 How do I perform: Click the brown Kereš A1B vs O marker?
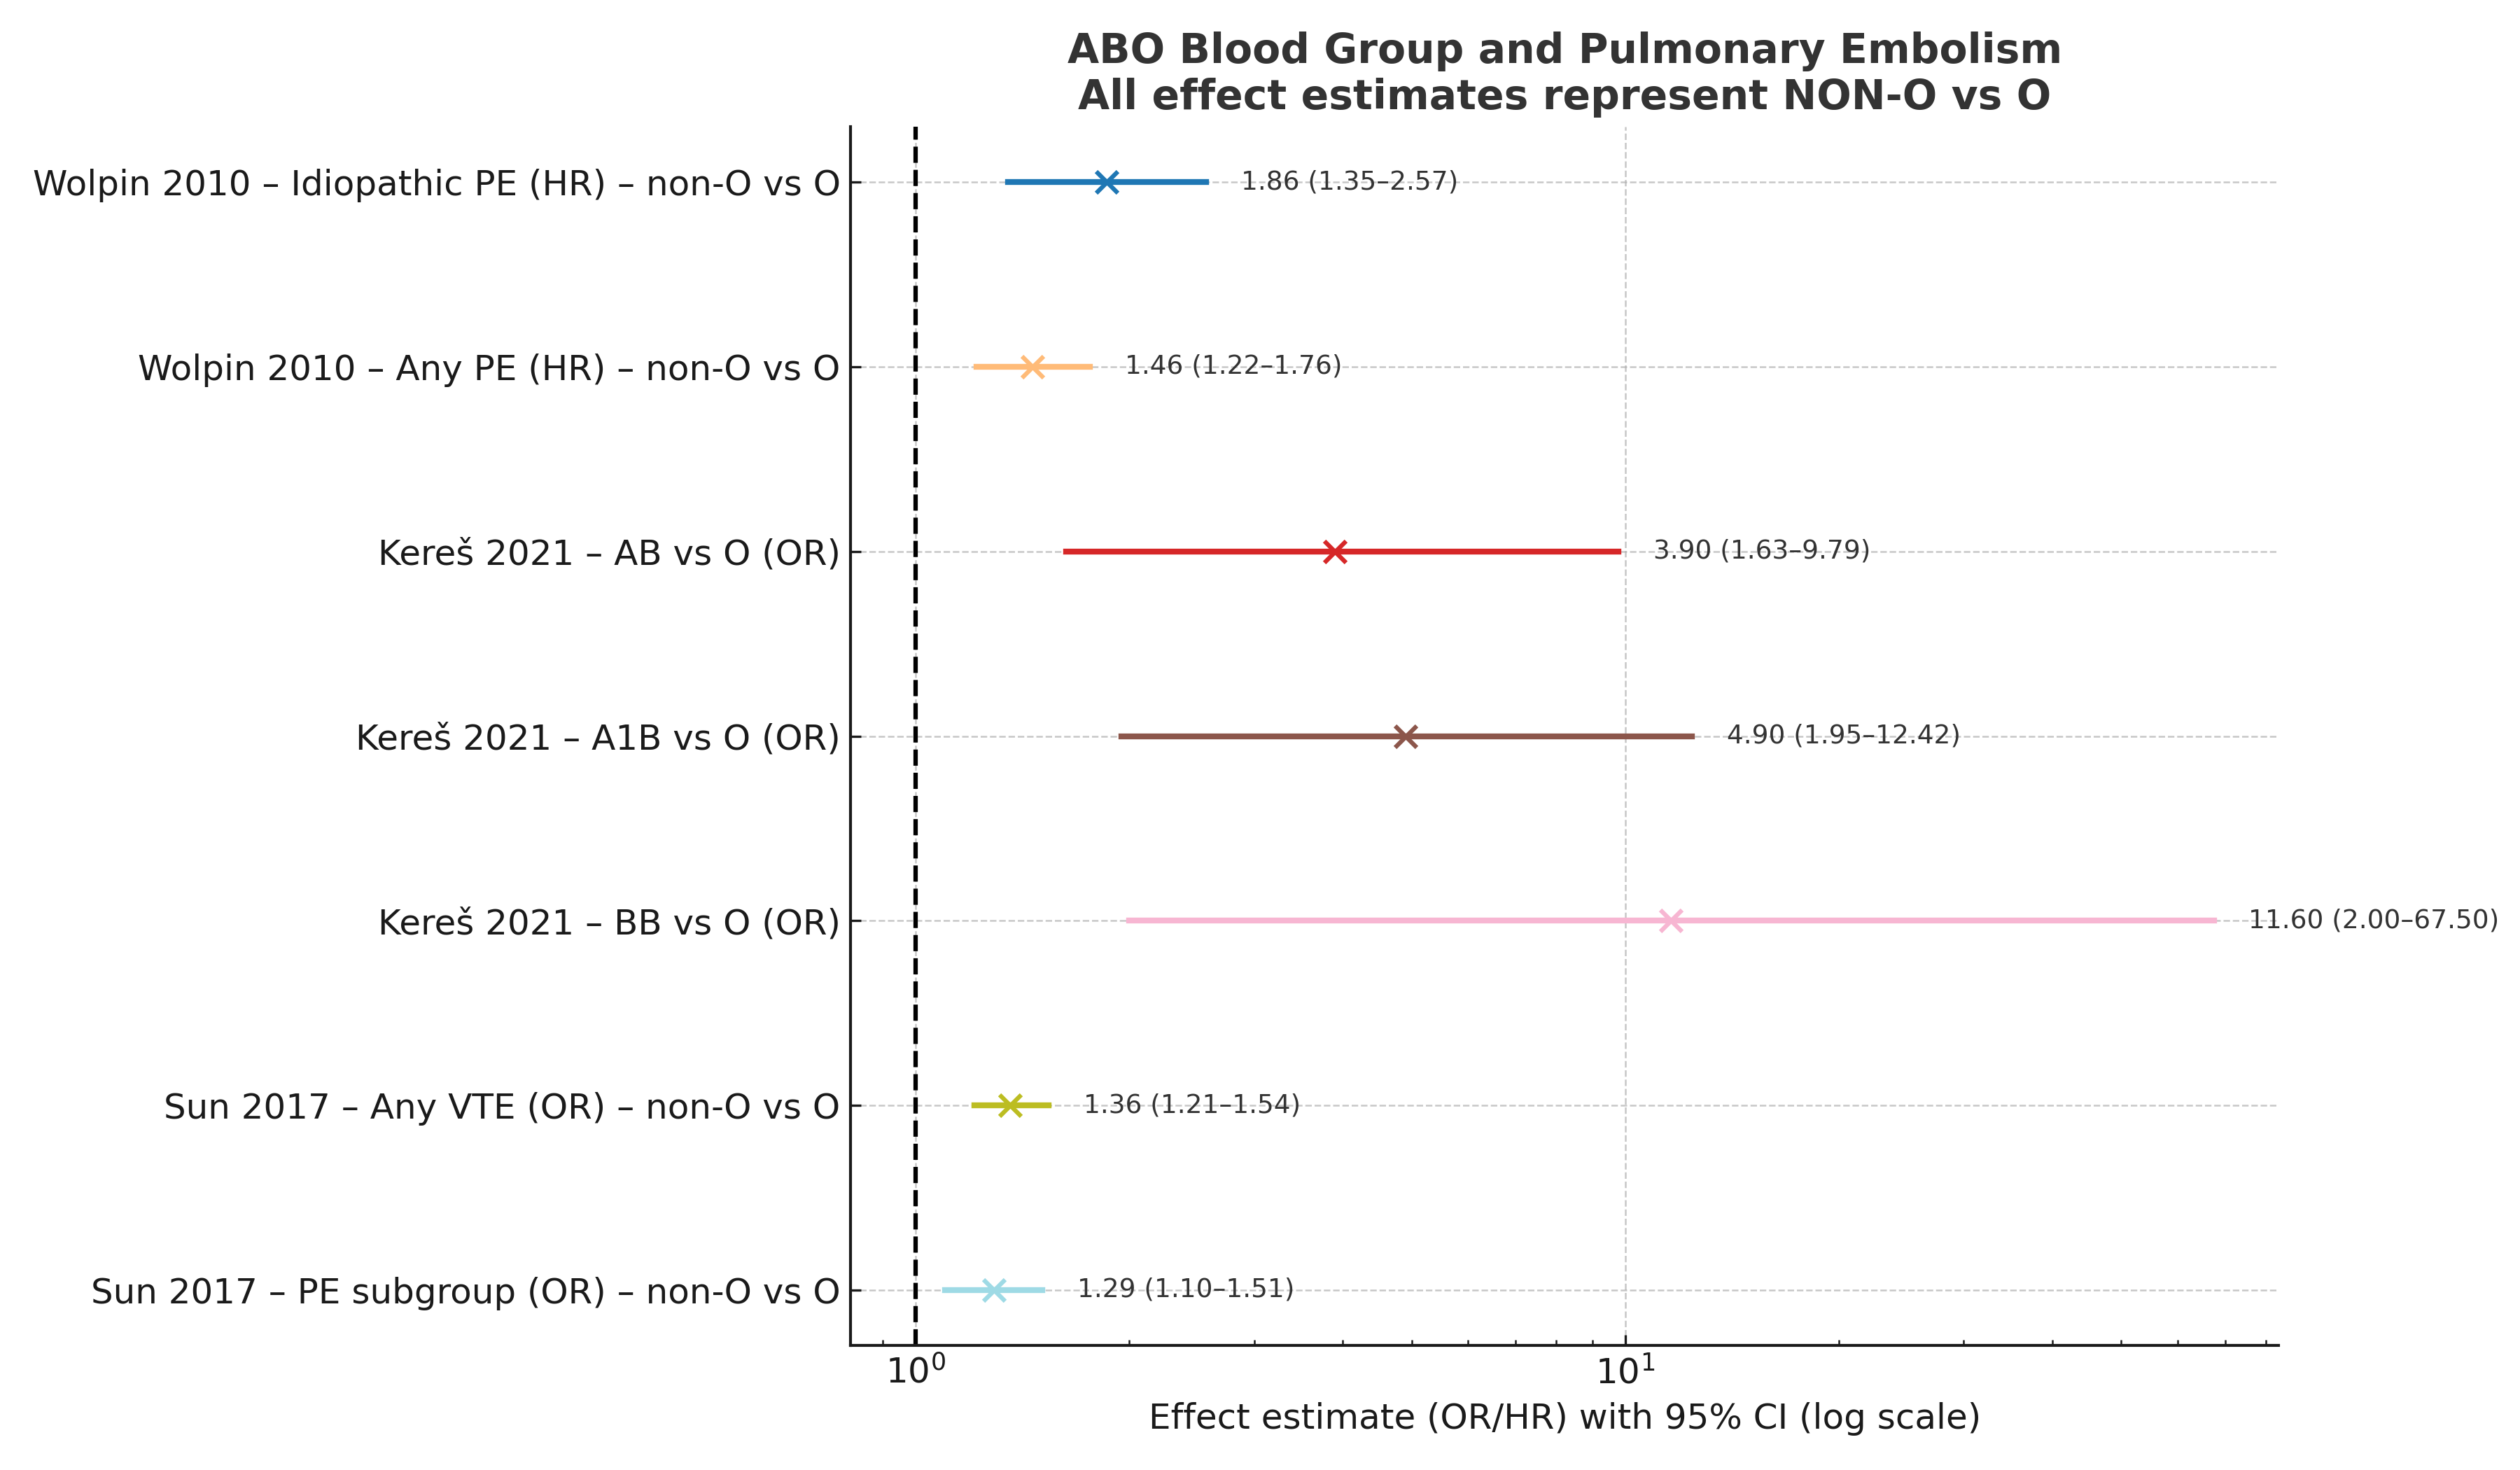[x=1405, y=737]
